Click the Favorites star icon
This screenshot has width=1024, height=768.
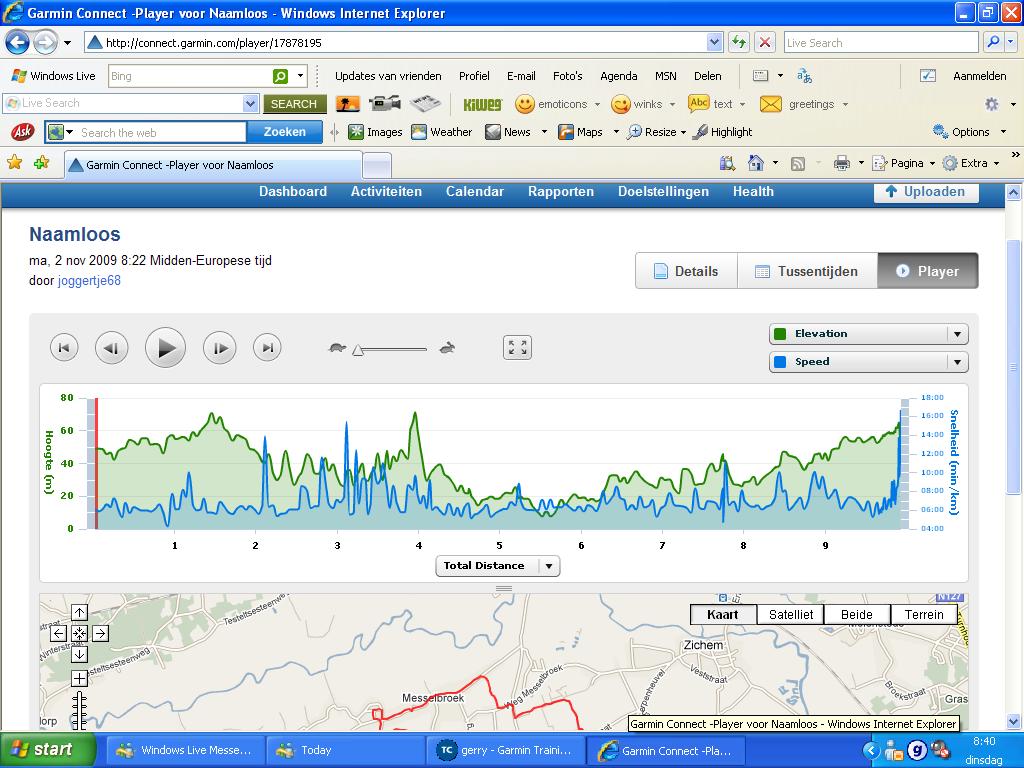coord(14,163)
